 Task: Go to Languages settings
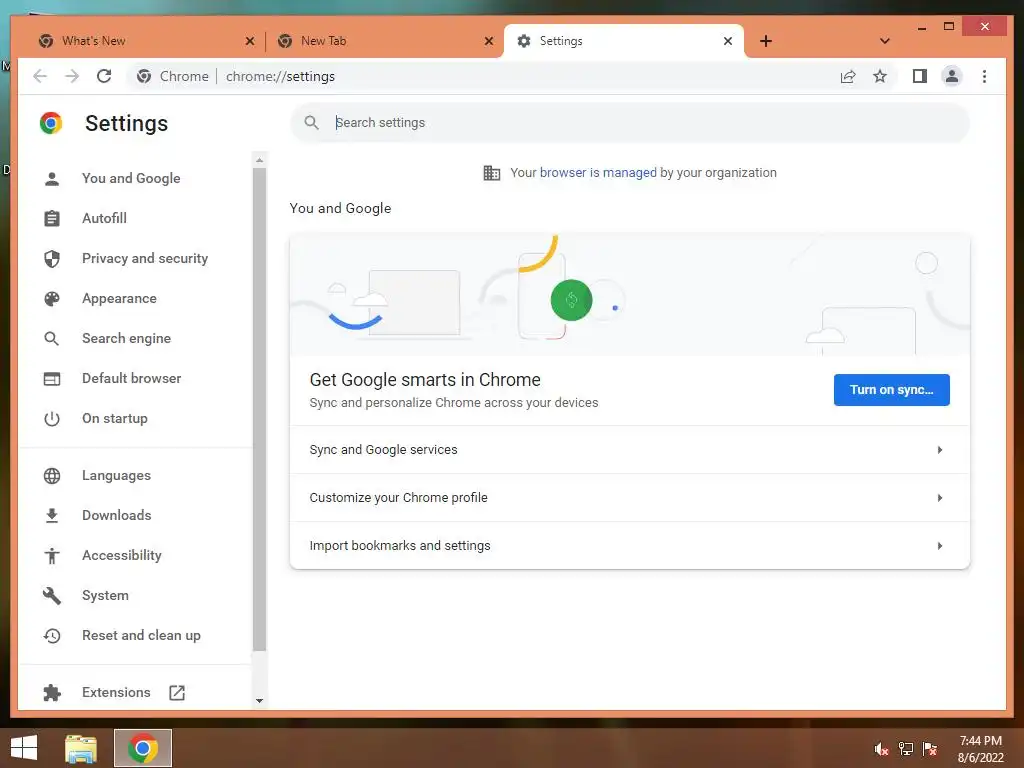click(x=116, y=475)
